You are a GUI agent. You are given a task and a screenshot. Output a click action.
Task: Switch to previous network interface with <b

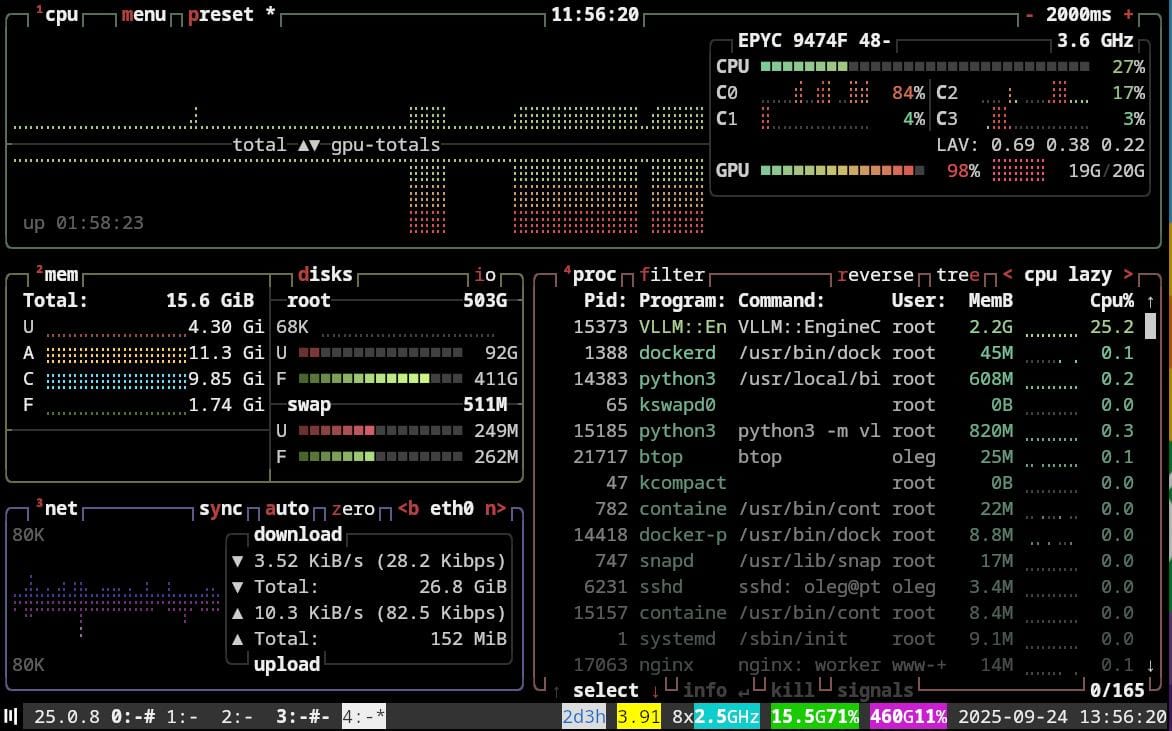(408, 509)
